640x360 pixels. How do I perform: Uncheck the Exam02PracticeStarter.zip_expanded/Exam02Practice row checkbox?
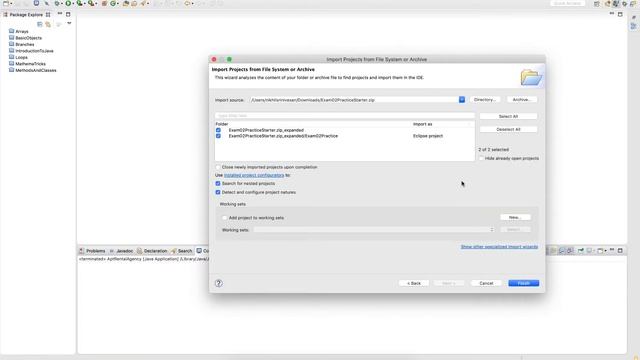[218, 136]
